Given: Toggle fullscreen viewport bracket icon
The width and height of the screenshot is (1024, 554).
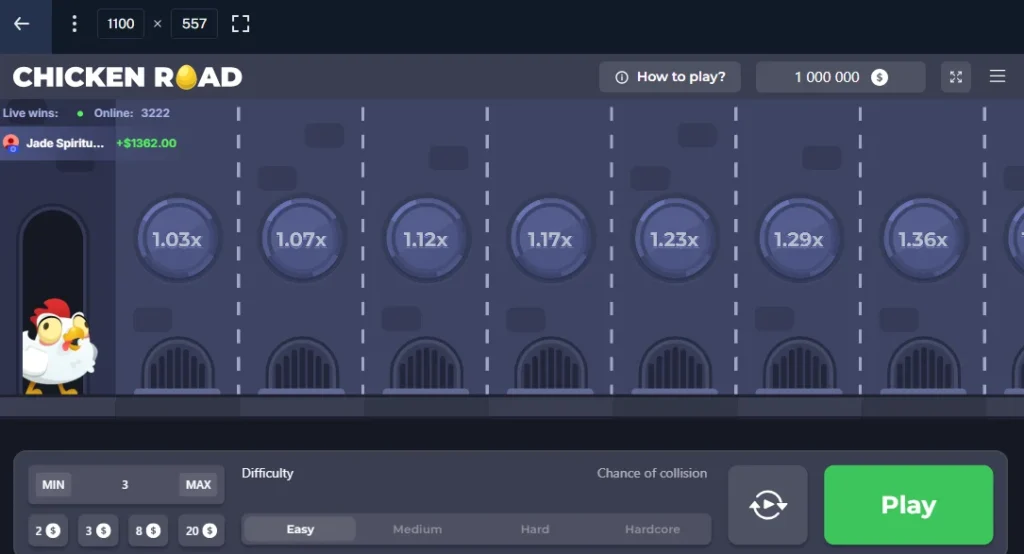Looking at the screenshot, I should pyautogui.click(x=240, y=24).
